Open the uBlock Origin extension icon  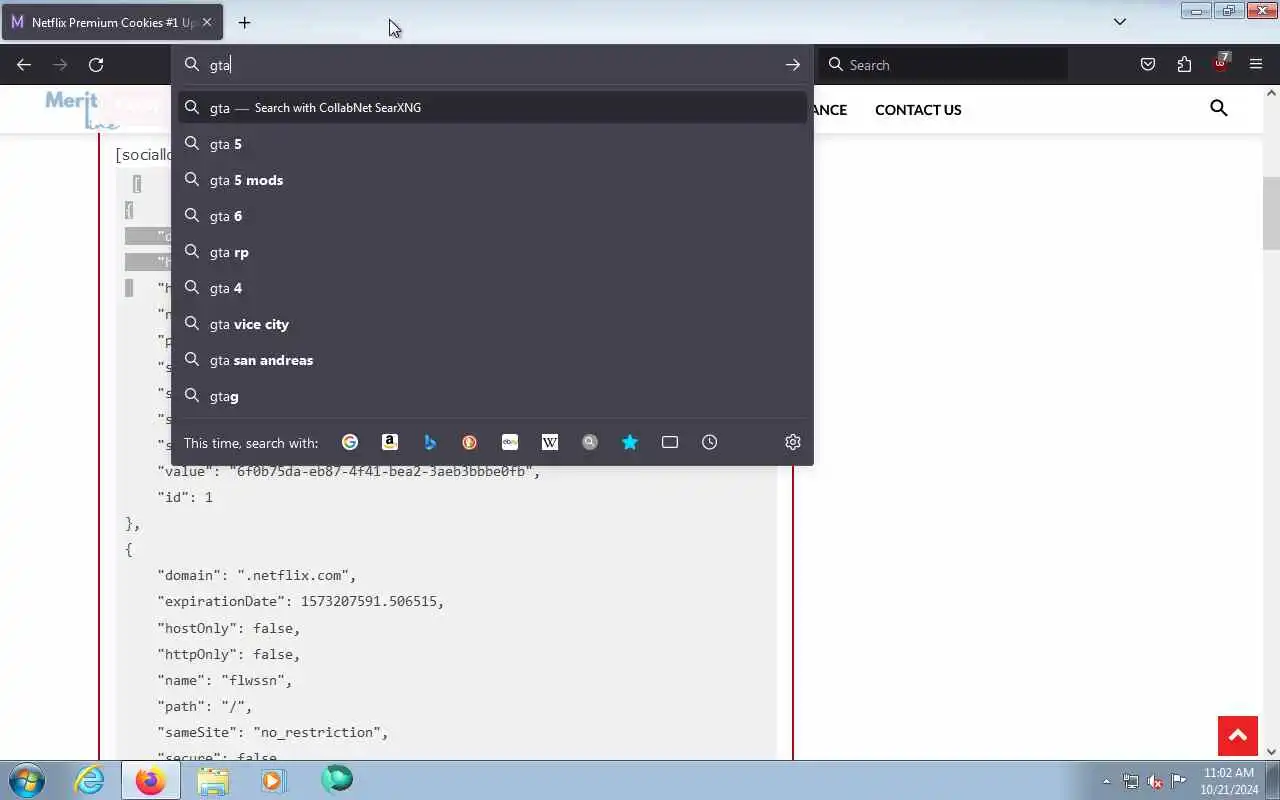(x=1220, y=64)
